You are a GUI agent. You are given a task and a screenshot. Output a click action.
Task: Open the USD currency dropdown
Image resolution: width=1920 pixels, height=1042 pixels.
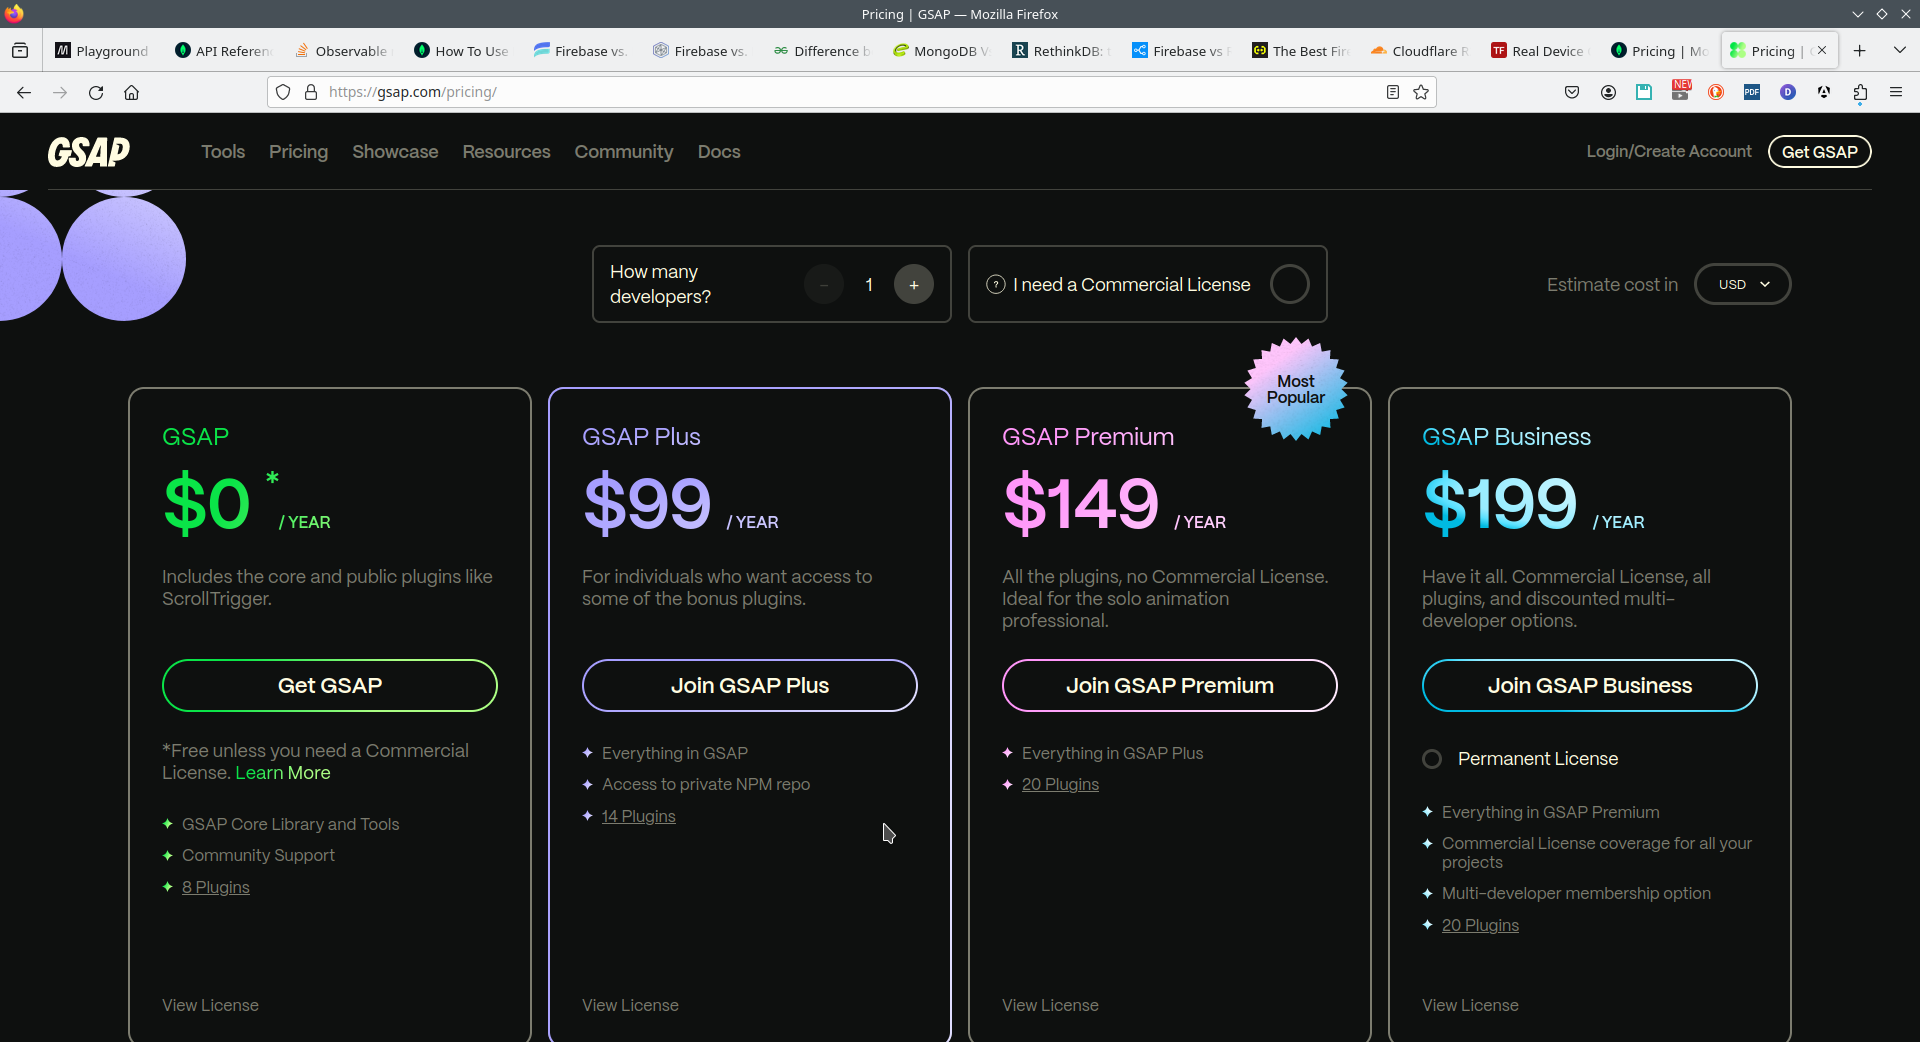(x=1743, y=285)
